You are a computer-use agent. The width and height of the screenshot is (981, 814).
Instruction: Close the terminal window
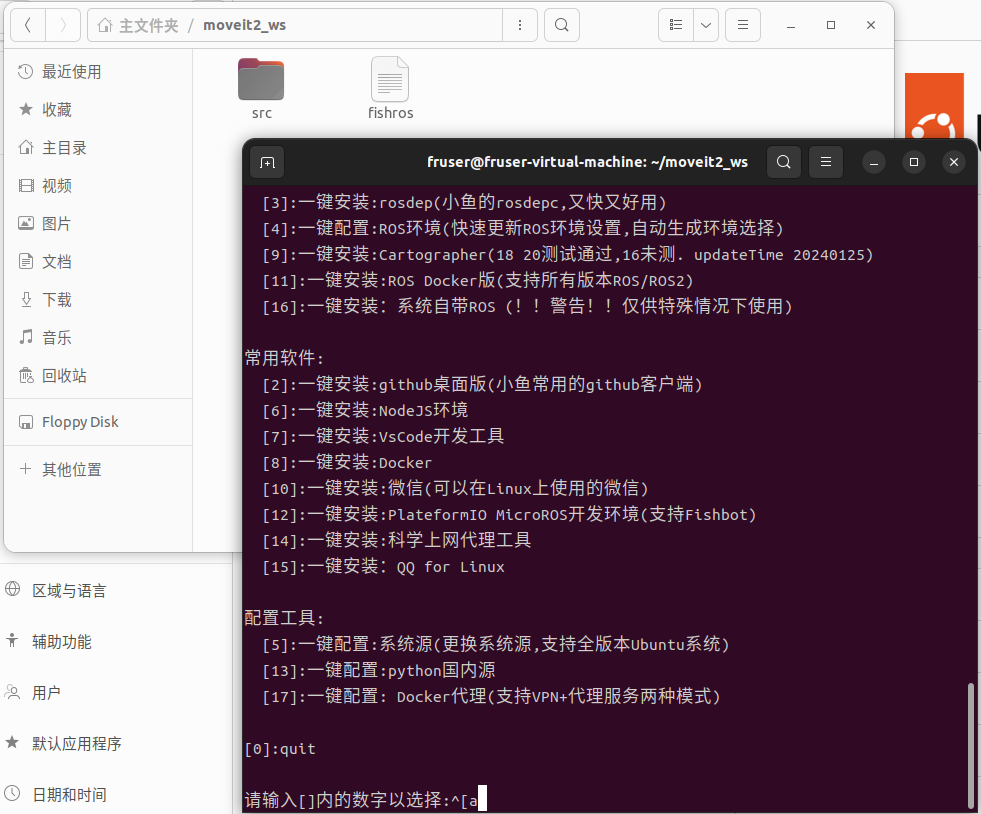click(x=953, y=163)
